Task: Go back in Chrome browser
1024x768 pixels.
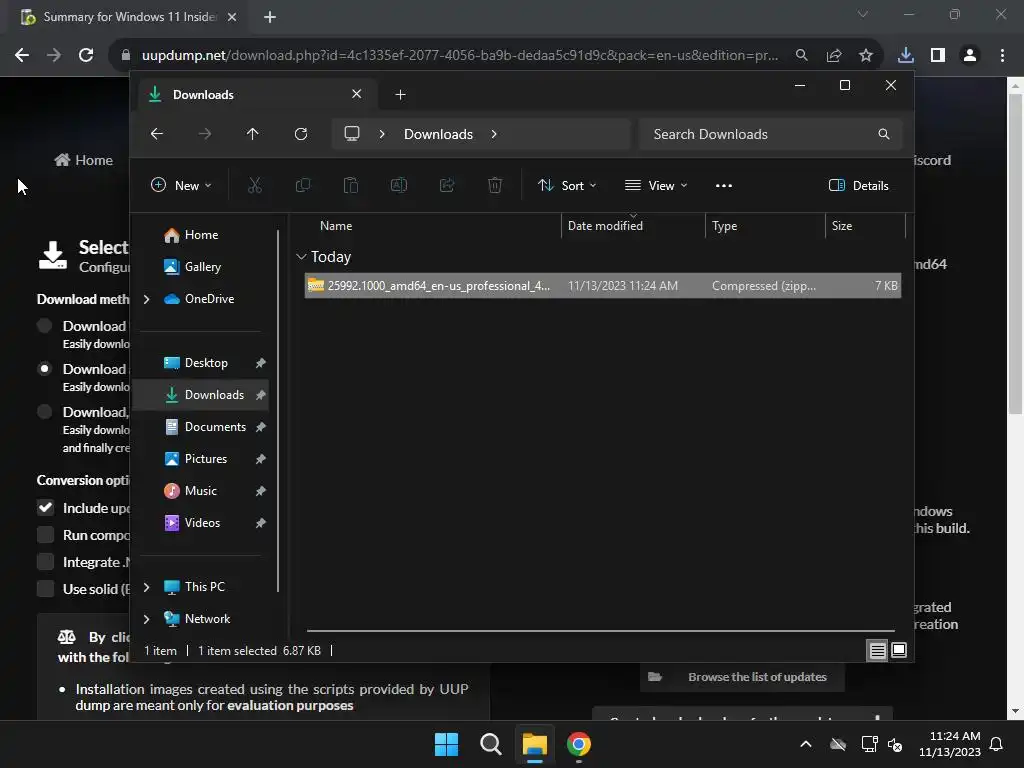Action: click(x=22, y=56)
